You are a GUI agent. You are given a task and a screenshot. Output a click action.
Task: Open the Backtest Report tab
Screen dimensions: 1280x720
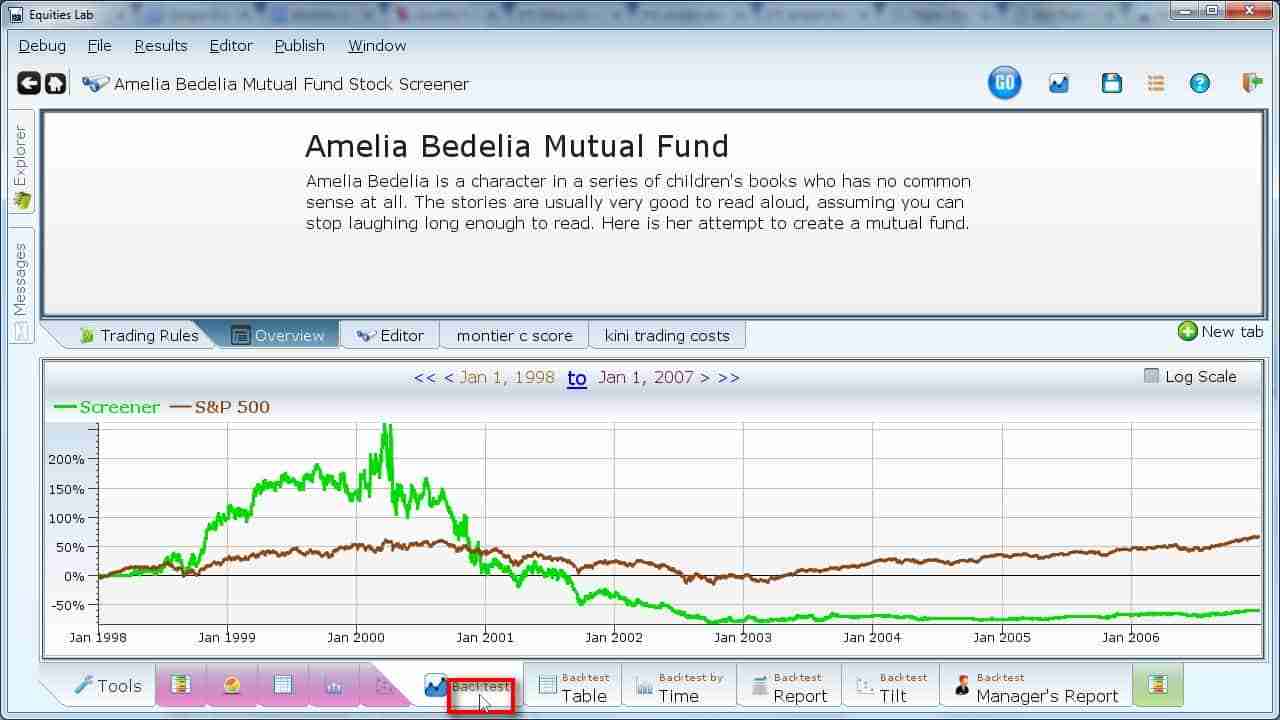(789, 687)
